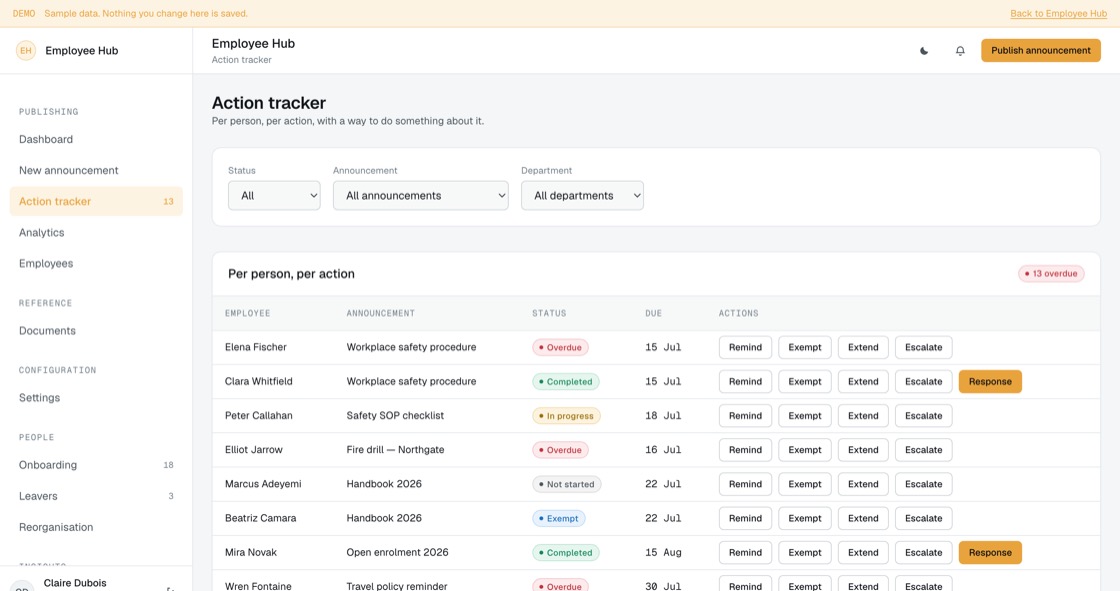Click Open enrolment 2026 announcement

pyautogui.click(x=397, y=552)
